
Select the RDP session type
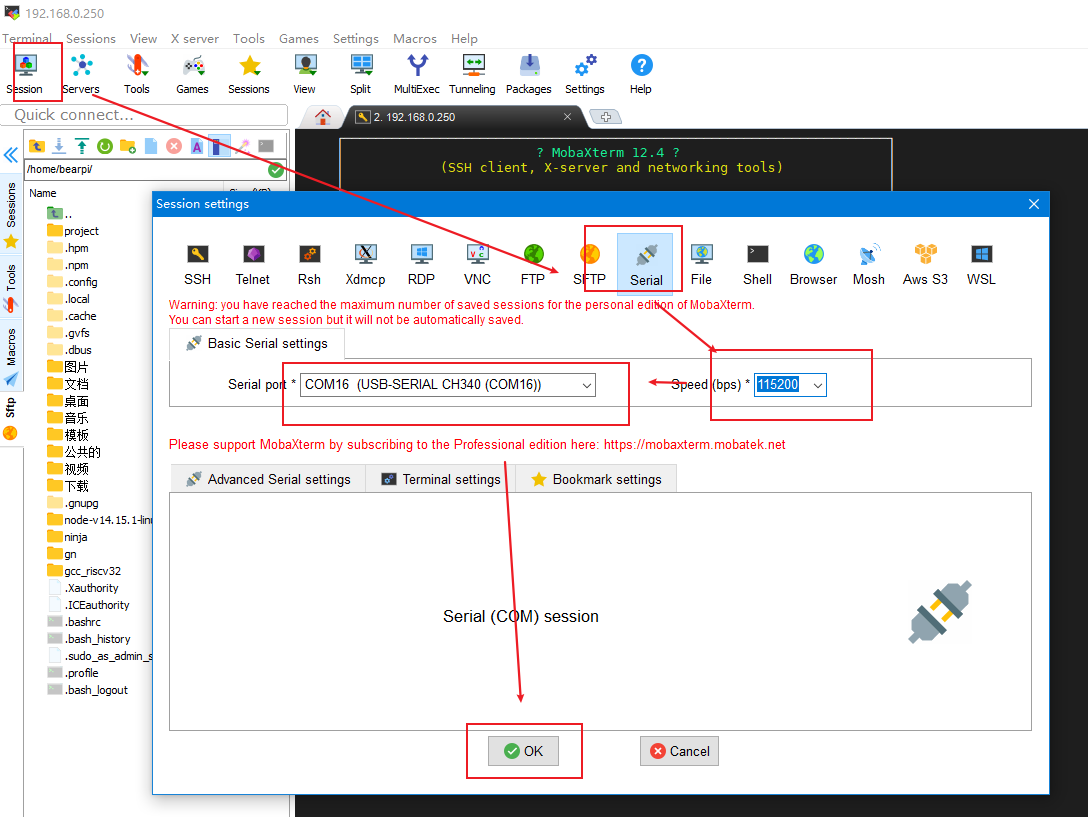[x=421, y=264]
